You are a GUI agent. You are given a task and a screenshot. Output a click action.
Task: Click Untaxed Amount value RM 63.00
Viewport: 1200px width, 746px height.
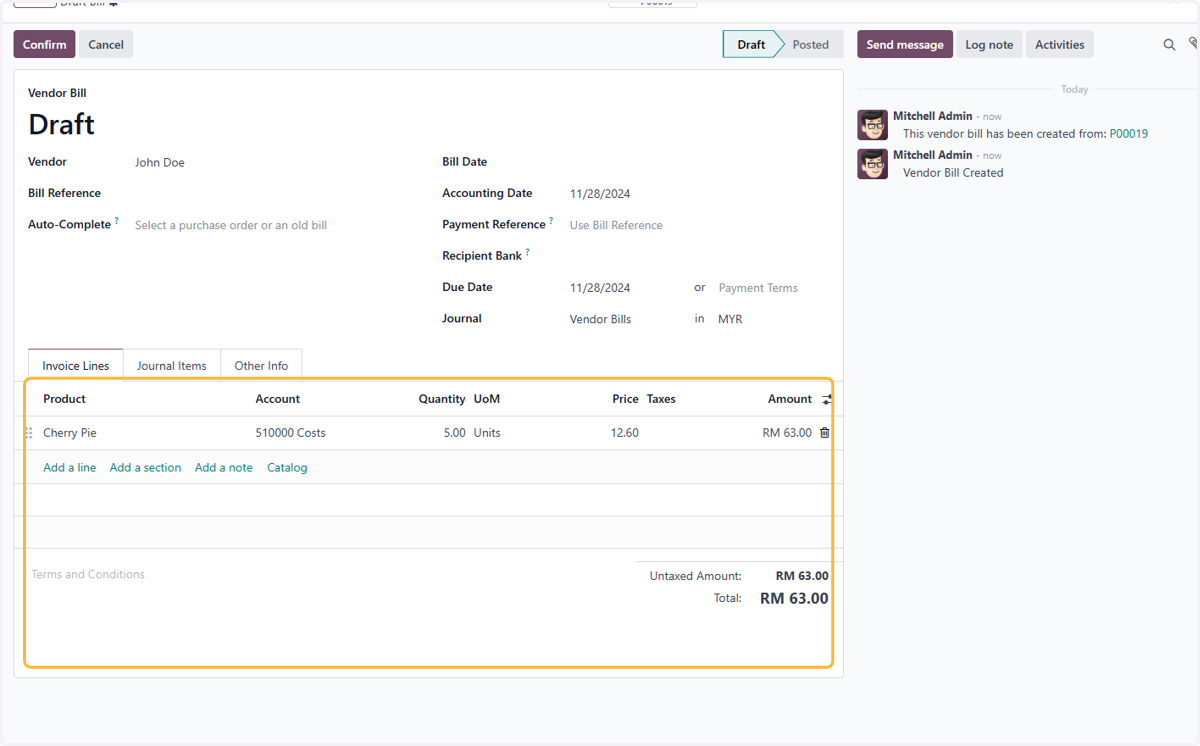(802, 576)
